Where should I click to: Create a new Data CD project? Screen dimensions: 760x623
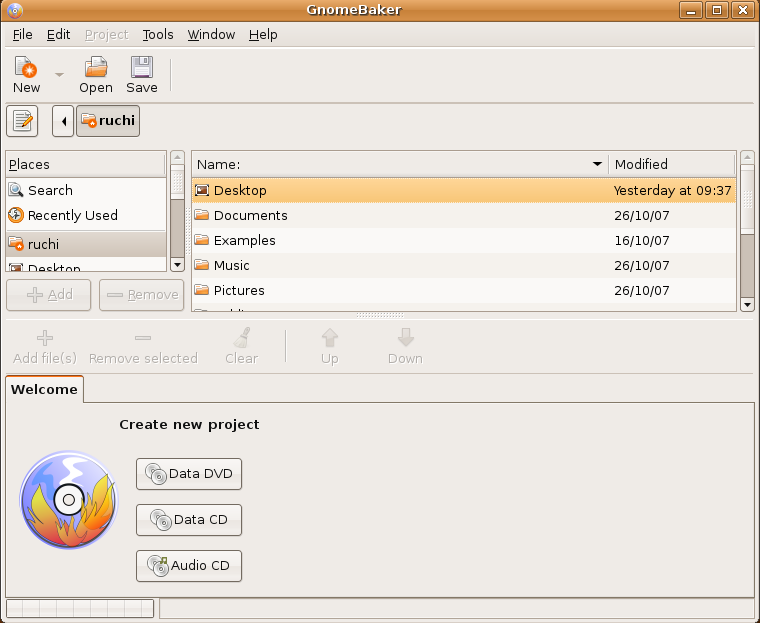[189, 520]
